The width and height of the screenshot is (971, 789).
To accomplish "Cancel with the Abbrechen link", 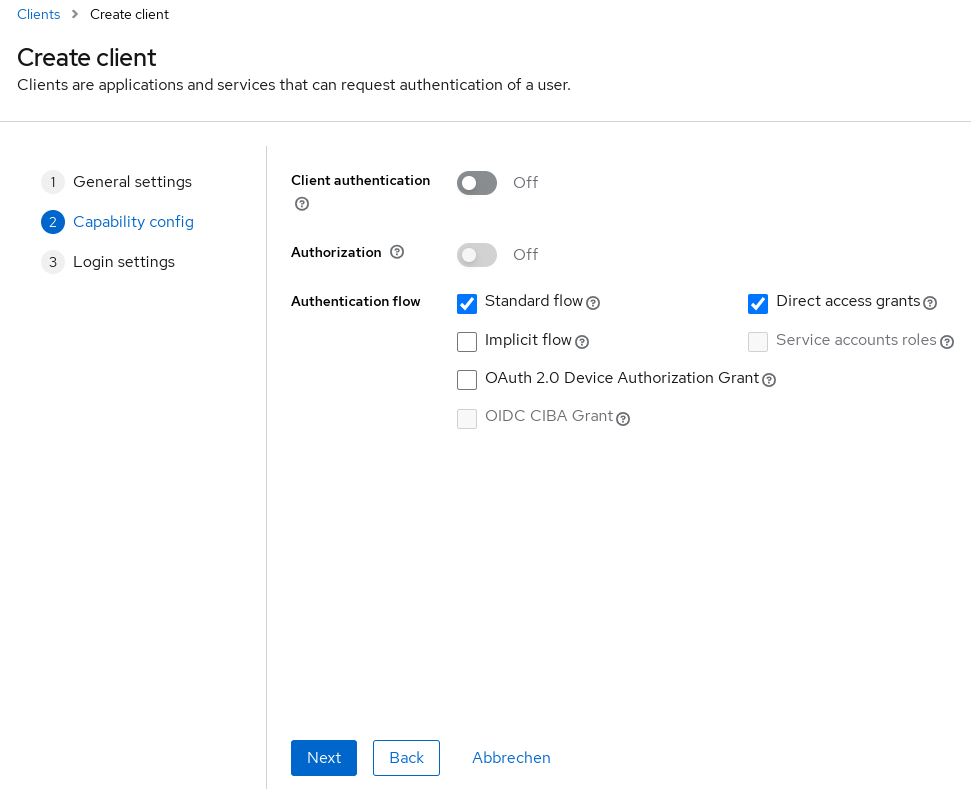I will (511, 758).
